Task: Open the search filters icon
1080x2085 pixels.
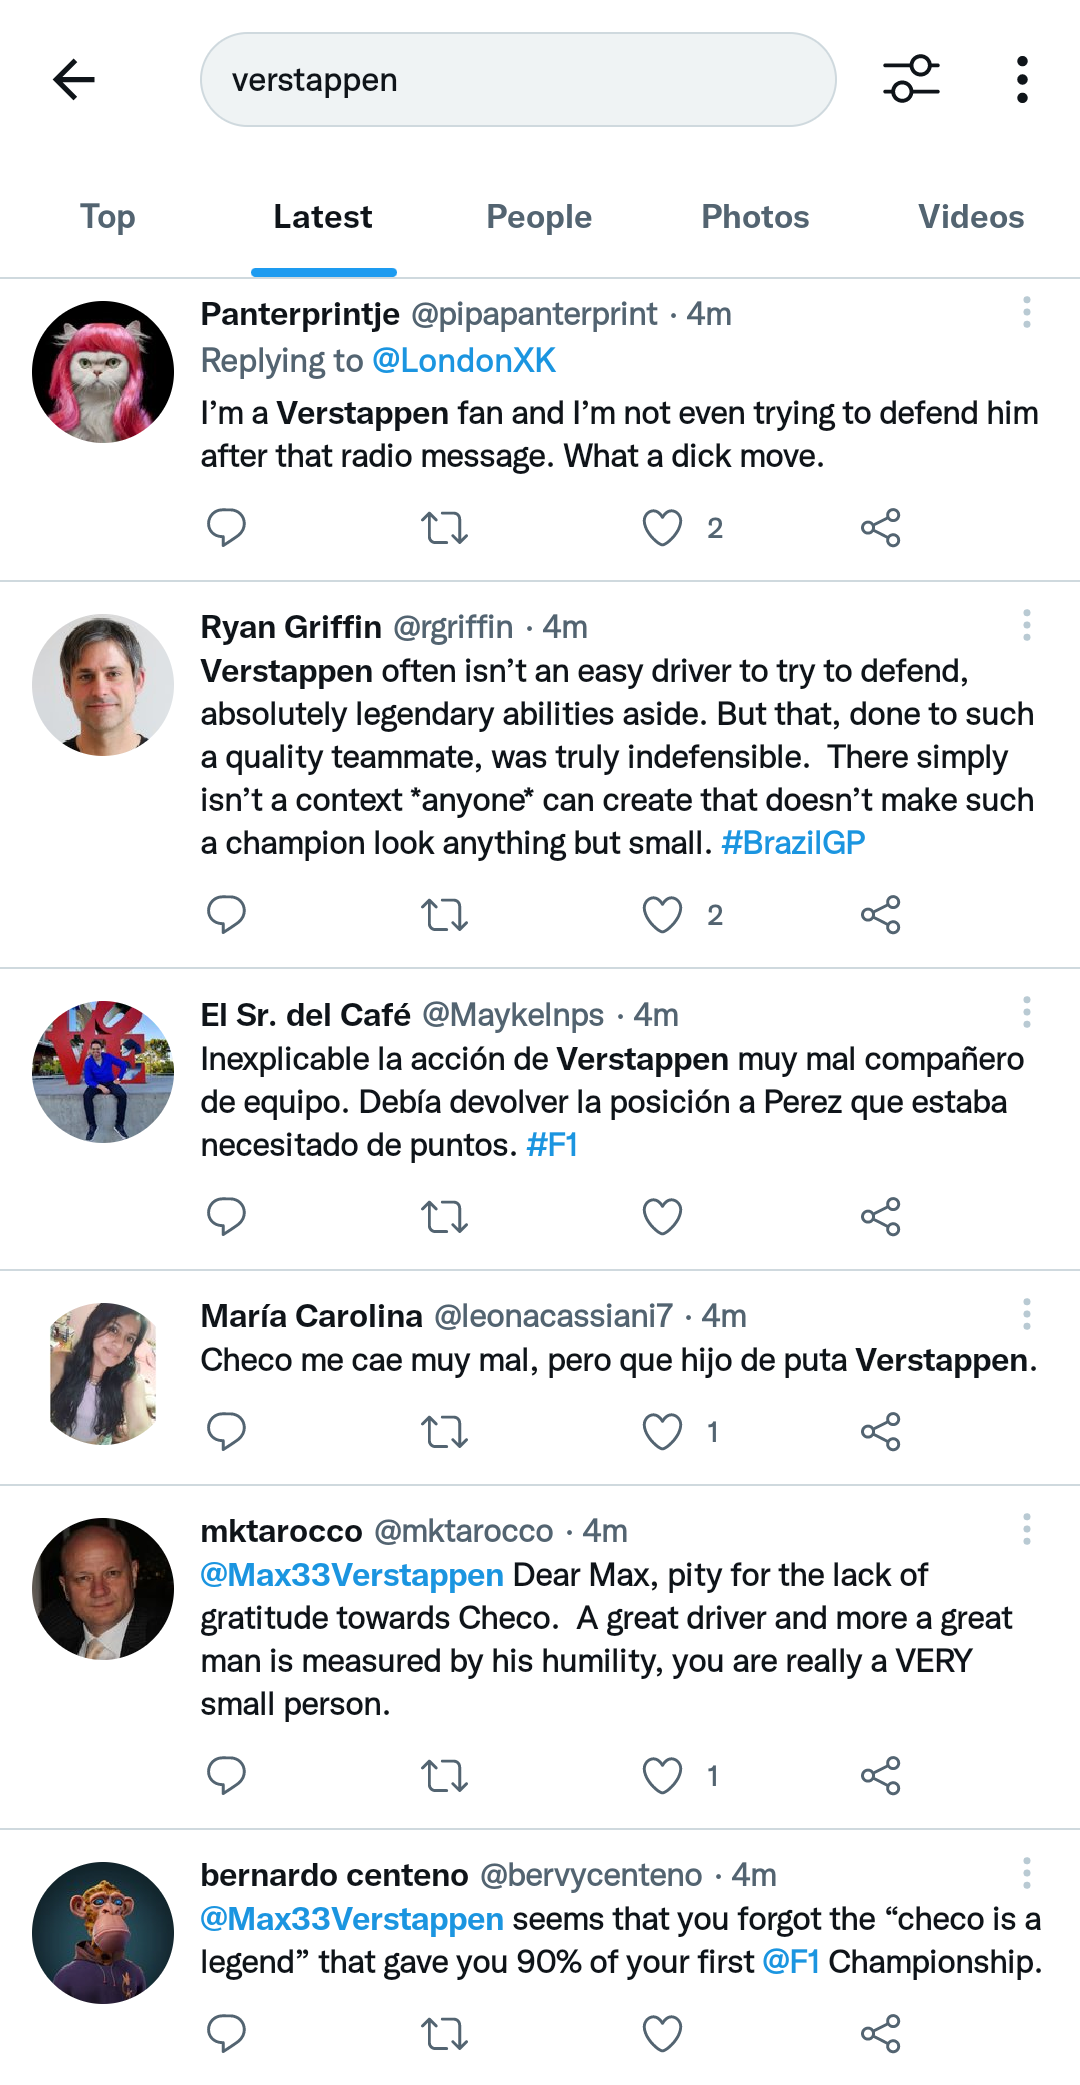Action: 911,80
